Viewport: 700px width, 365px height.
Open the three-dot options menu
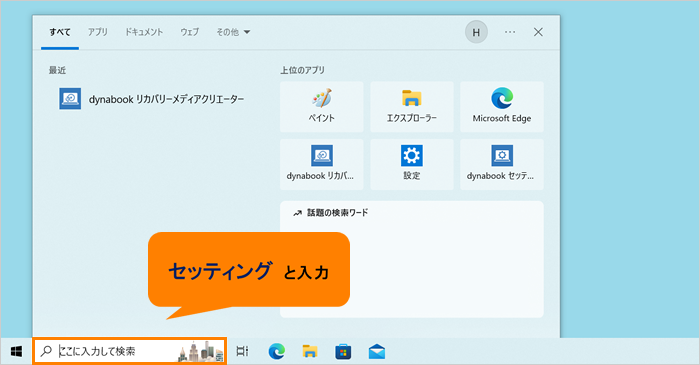point(510,32)
